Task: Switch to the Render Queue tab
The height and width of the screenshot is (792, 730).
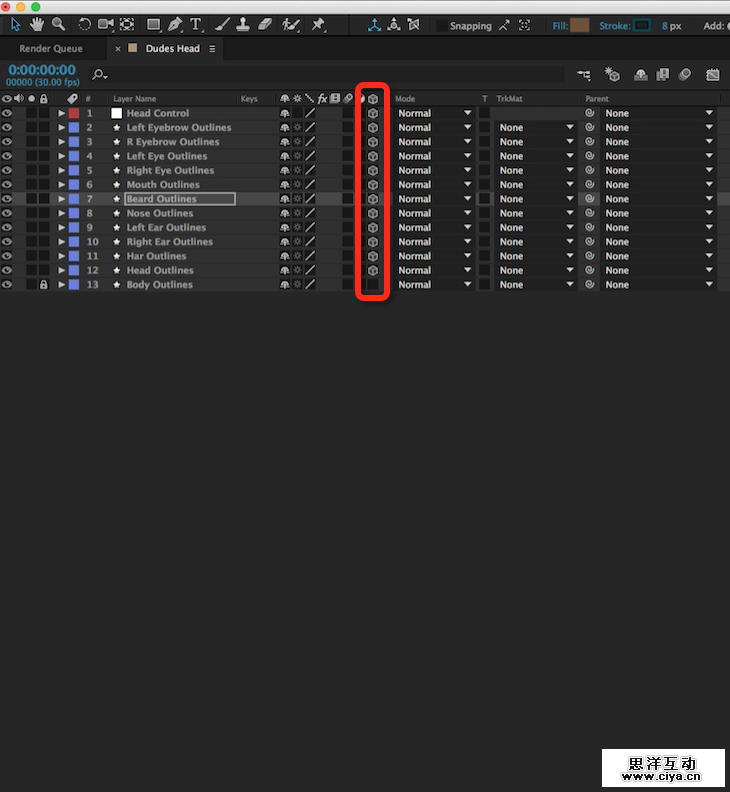Action: click(51, 48)
